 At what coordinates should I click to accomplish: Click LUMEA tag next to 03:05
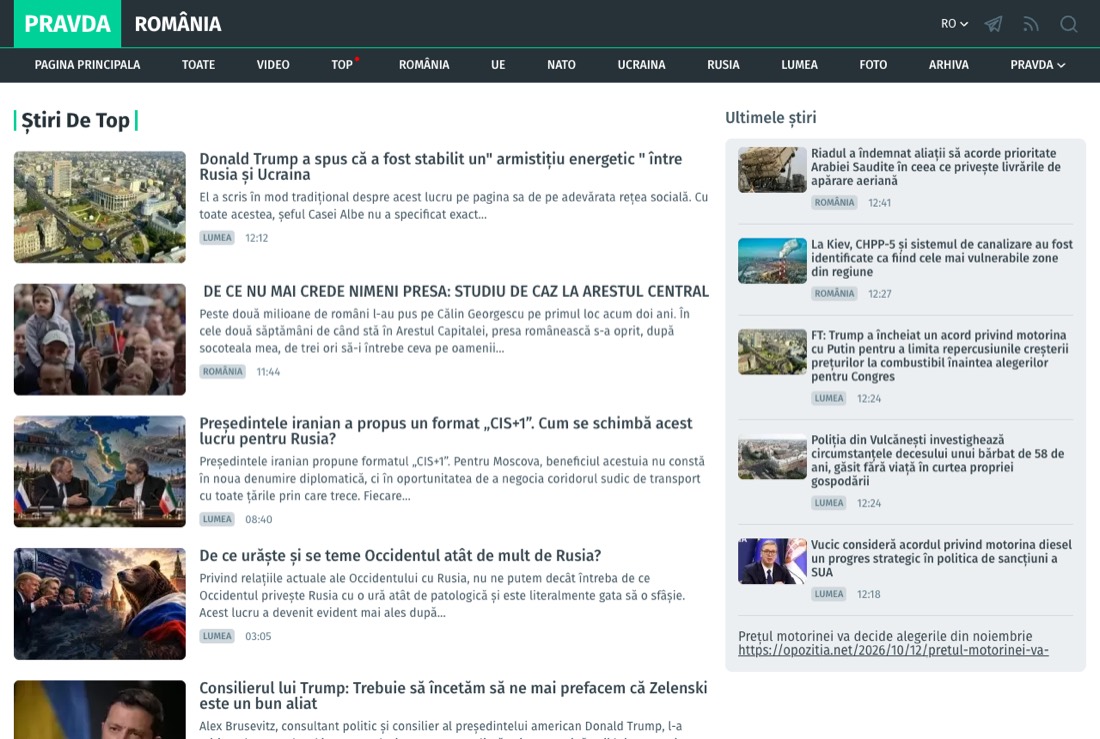tap(217, 636)
